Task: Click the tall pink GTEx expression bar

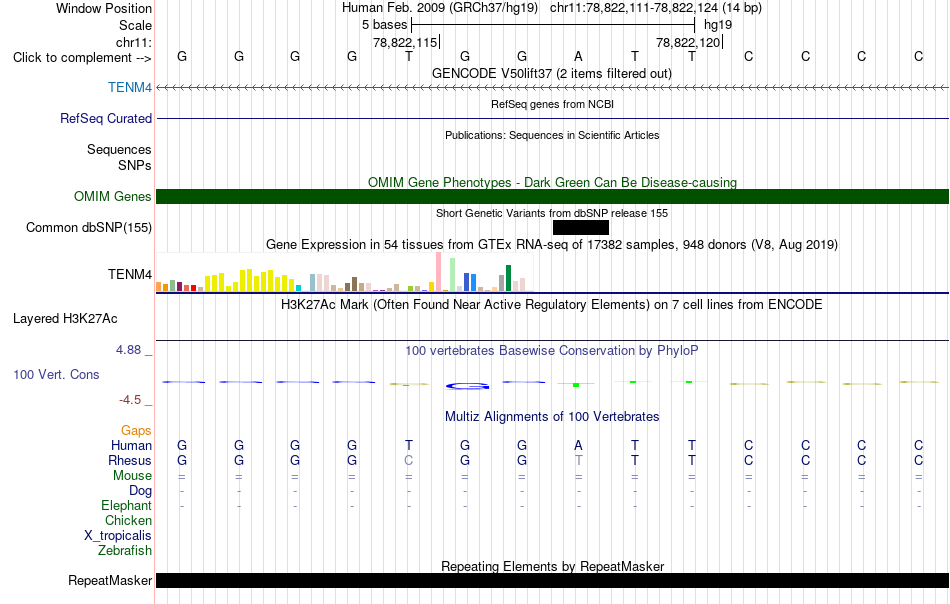Action: tap(438, 272)
